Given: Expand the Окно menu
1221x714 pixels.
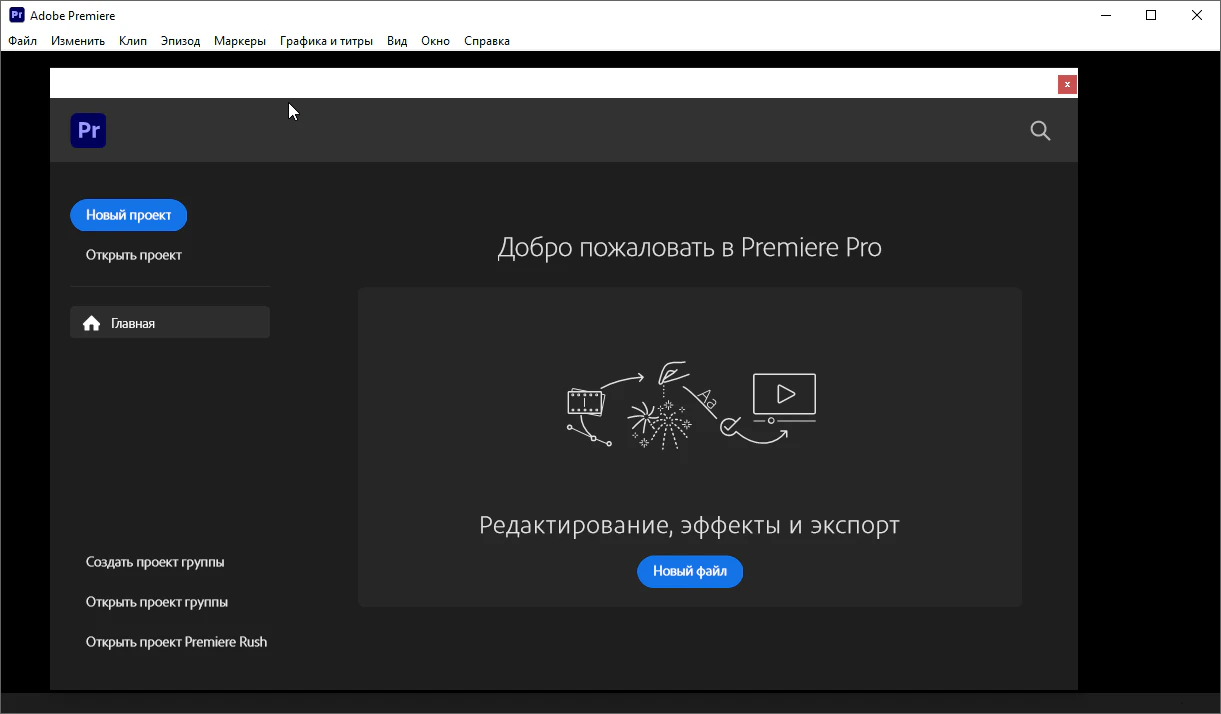Looking at the screenshot, I should 435,41.
